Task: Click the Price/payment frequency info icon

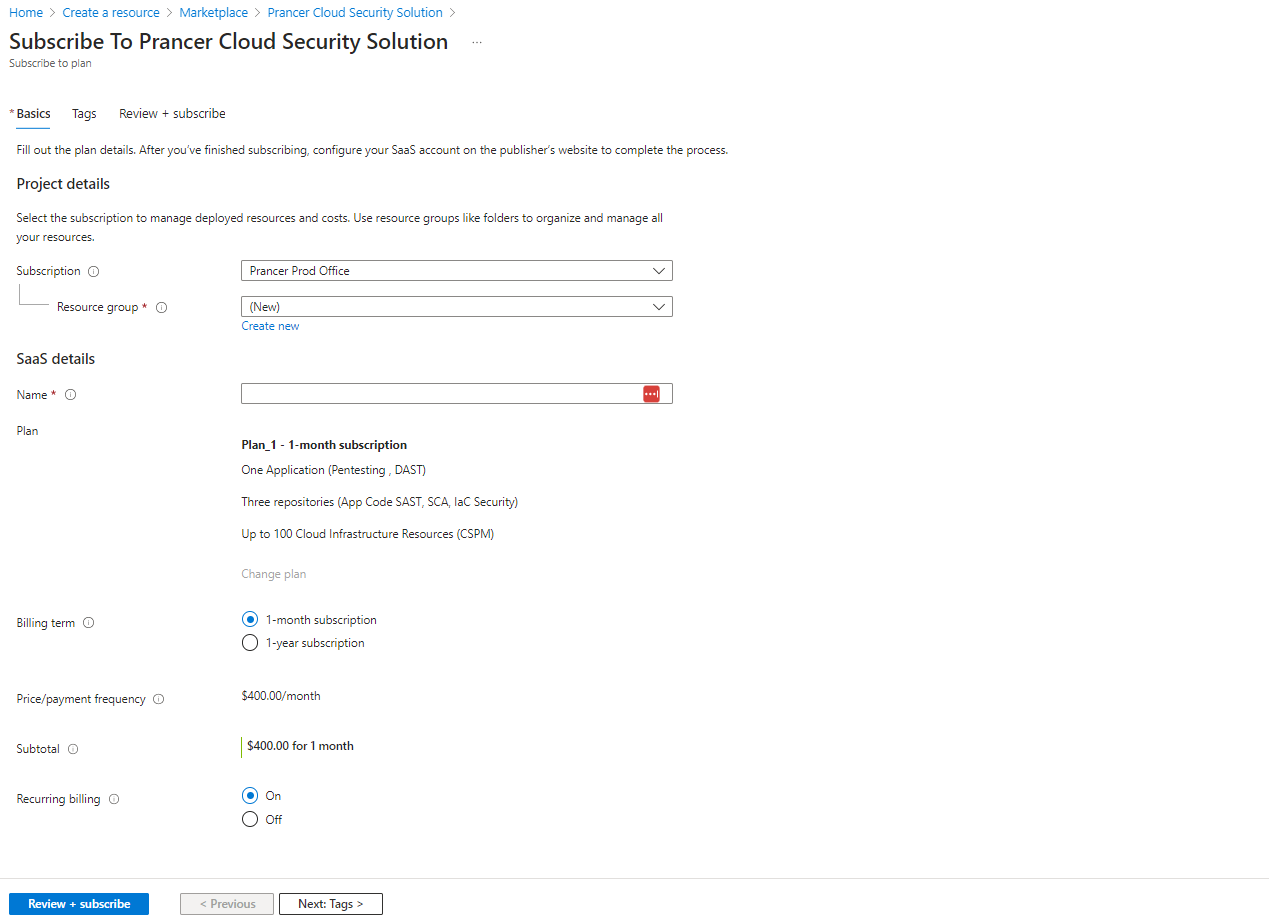Action: pos(158,699)
